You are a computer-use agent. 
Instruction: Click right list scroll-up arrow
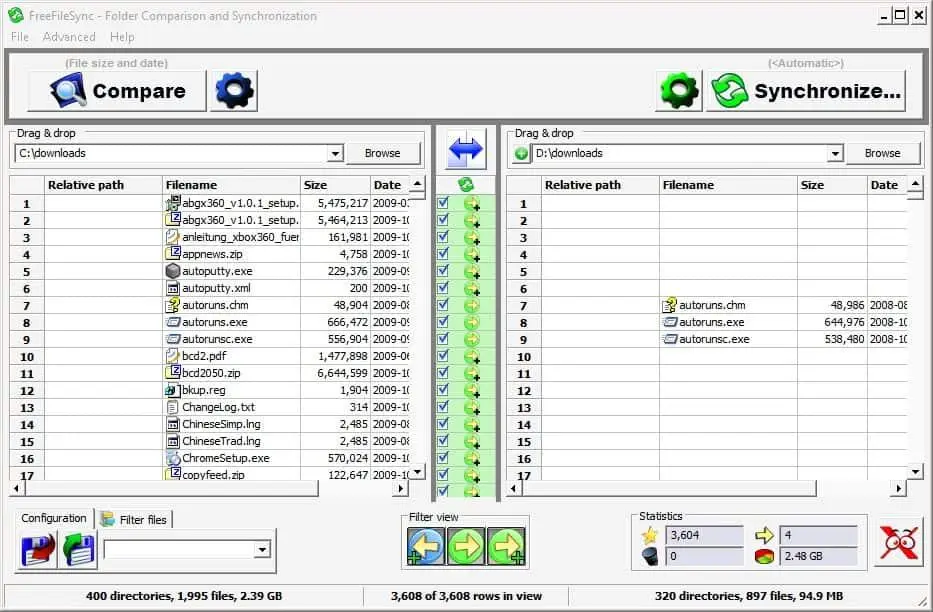(x=915, y=184)
